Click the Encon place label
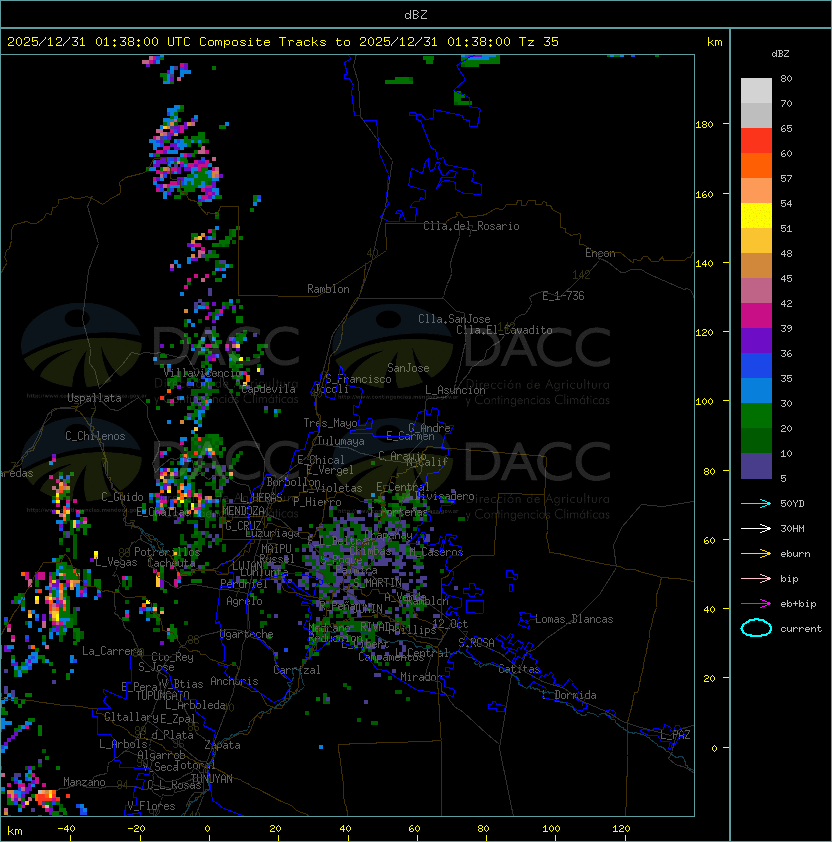Screen dimensions: 832x842 (x=600, y=253)
